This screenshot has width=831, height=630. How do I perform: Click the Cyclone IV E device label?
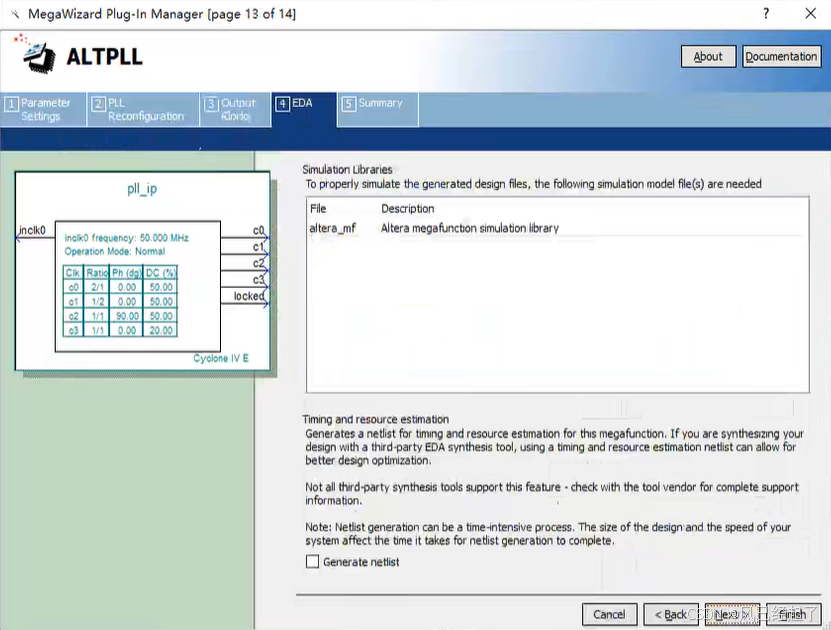220,358
